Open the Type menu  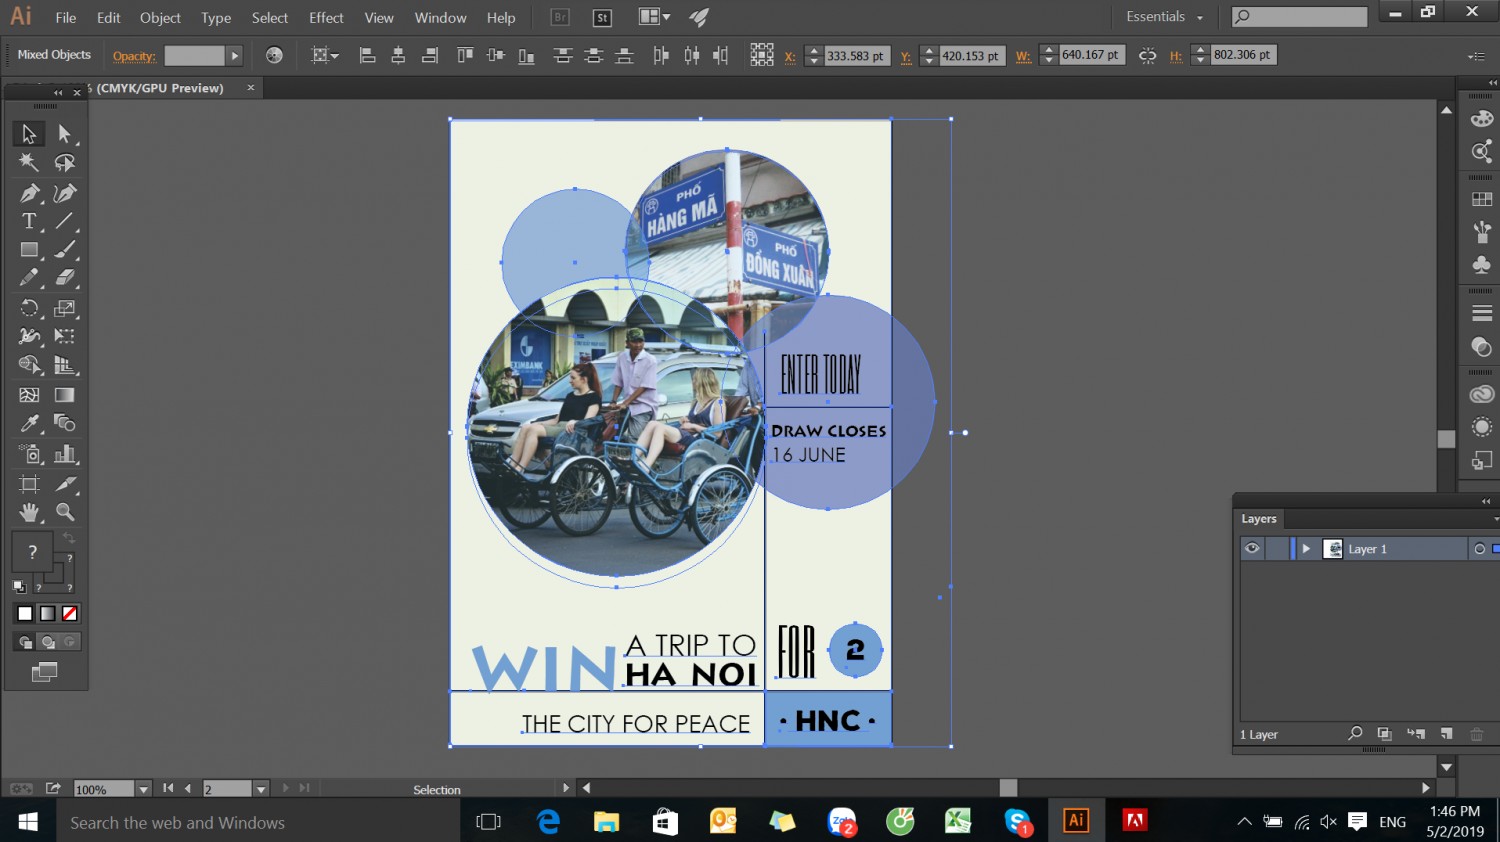pyautogui.click(x=216, y=18)
